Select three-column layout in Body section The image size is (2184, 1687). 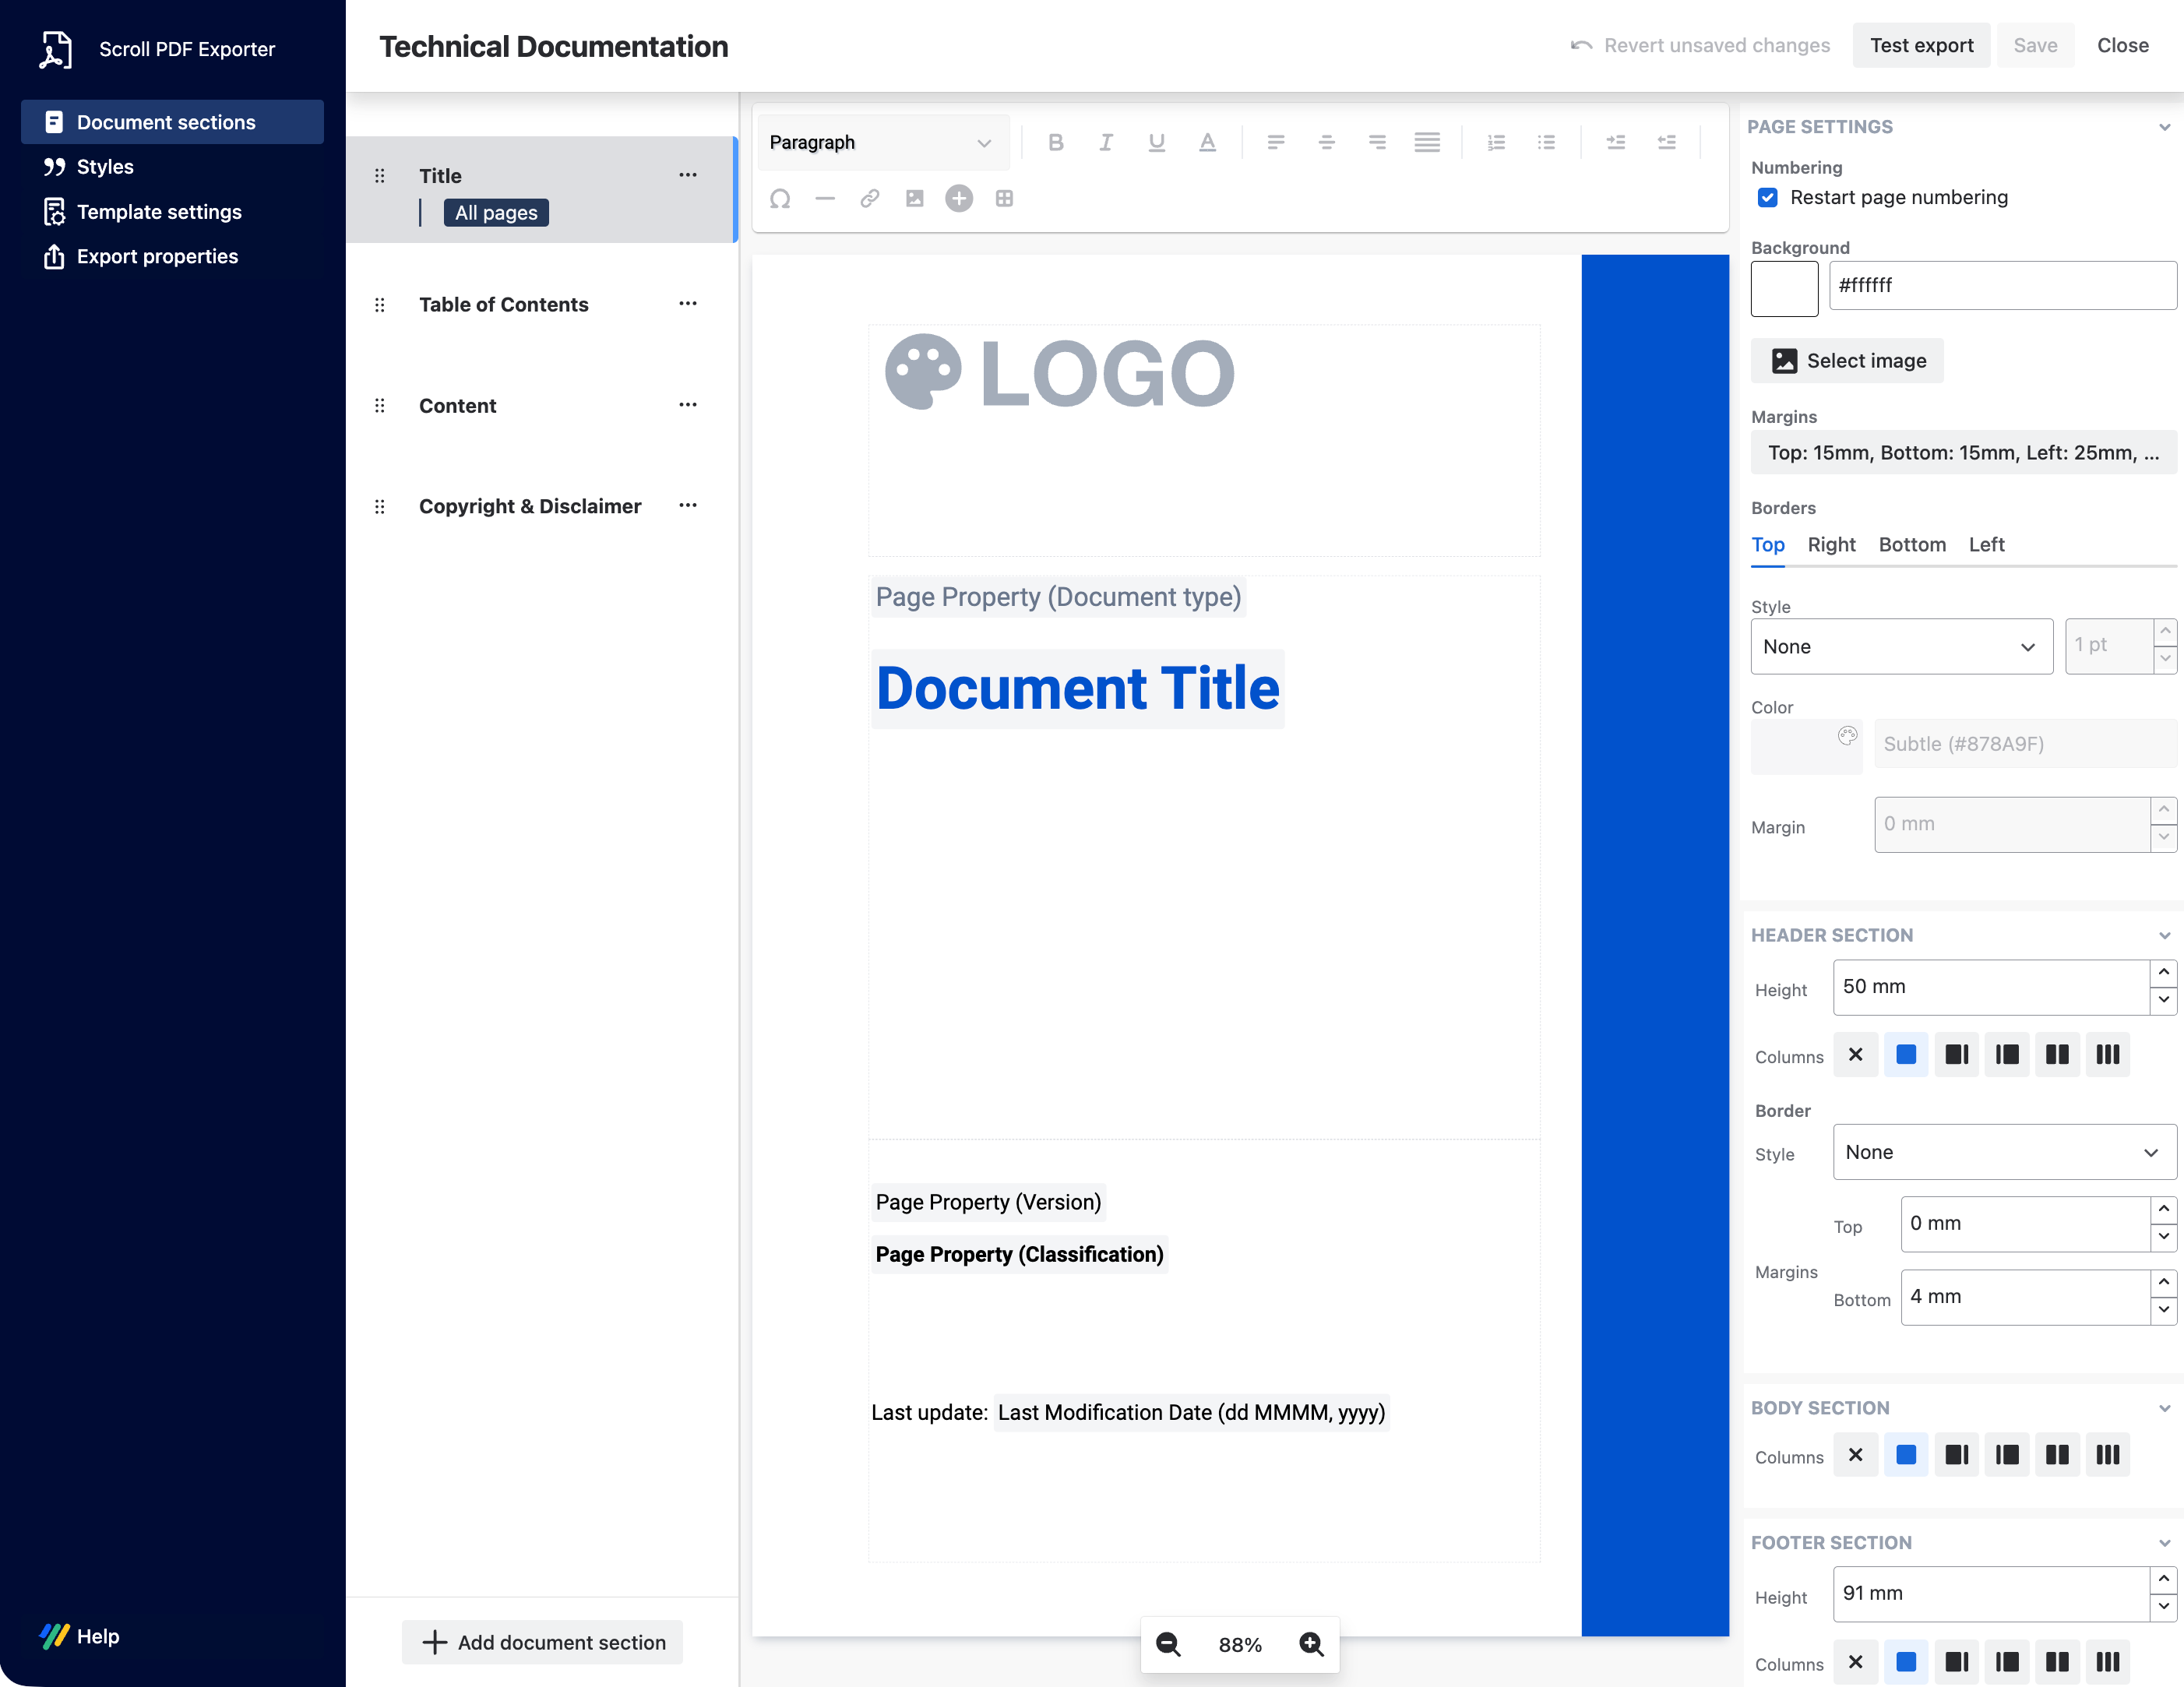pos(2108,1454)
